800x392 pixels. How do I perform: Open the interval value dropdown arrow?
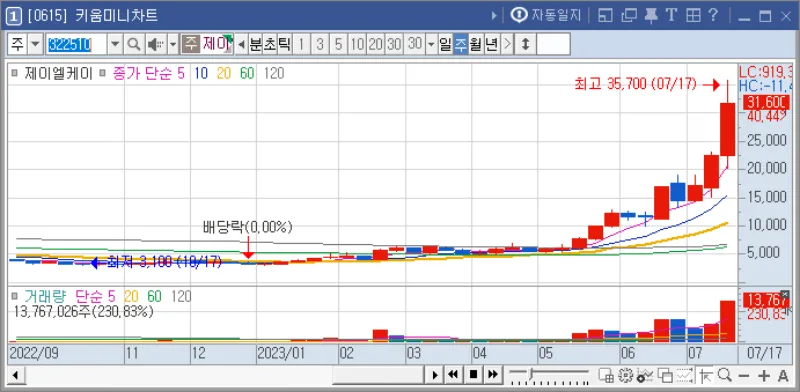(431, 44)
